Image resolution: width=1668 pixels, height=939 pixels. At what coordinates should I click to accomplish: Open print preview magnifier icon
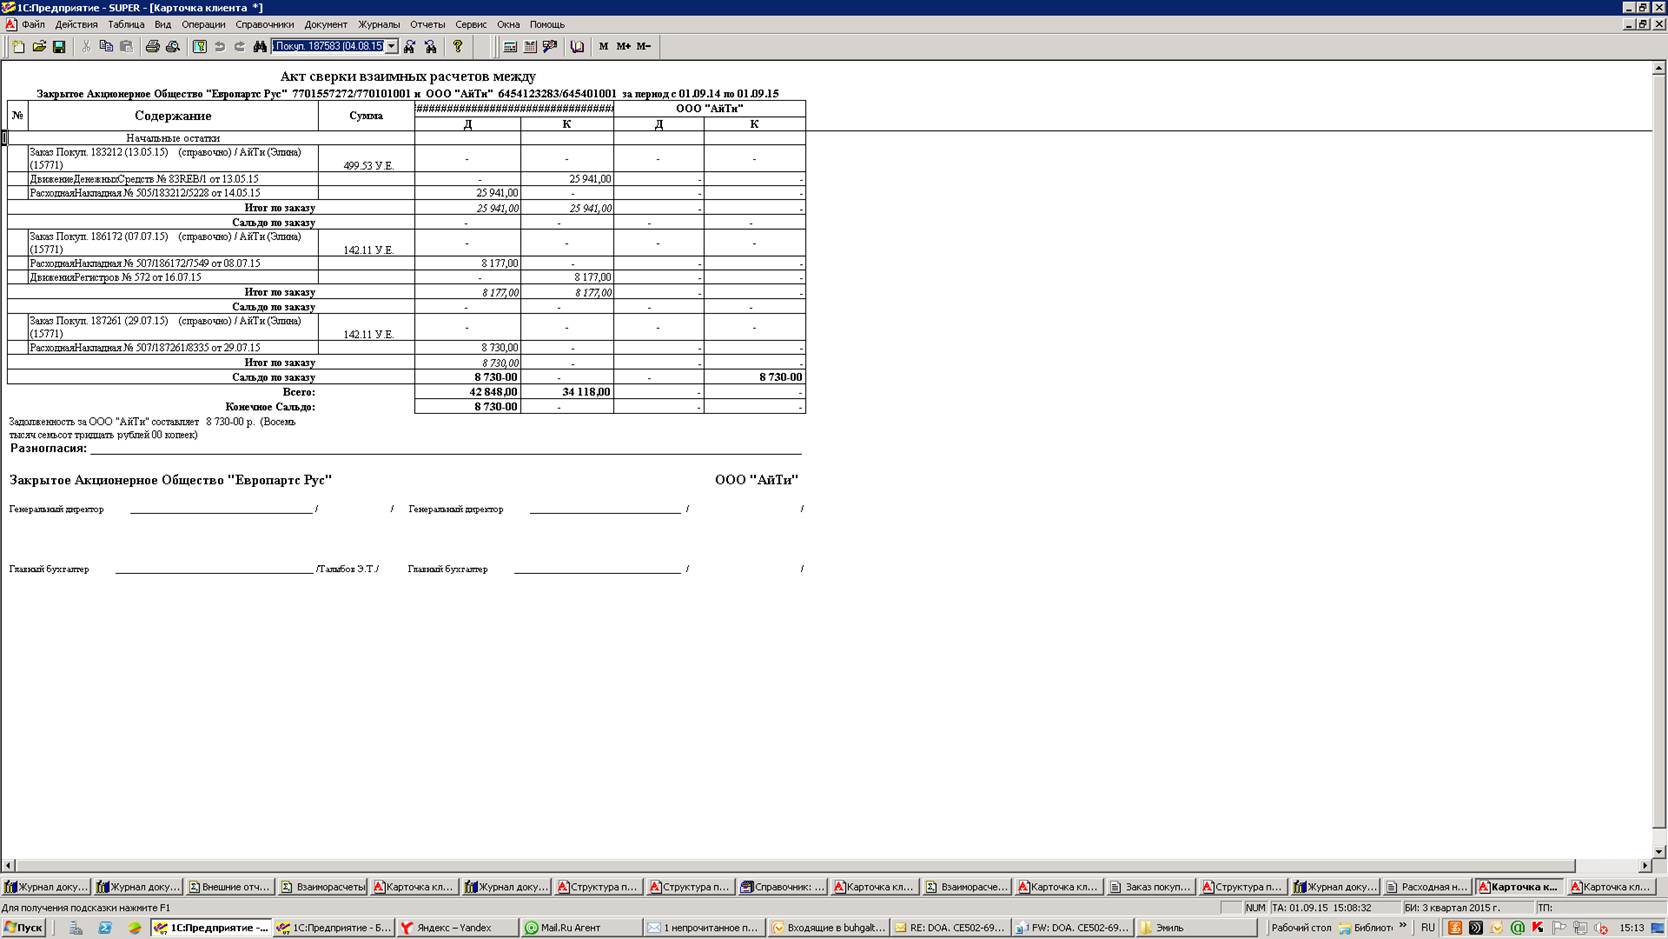173,47
